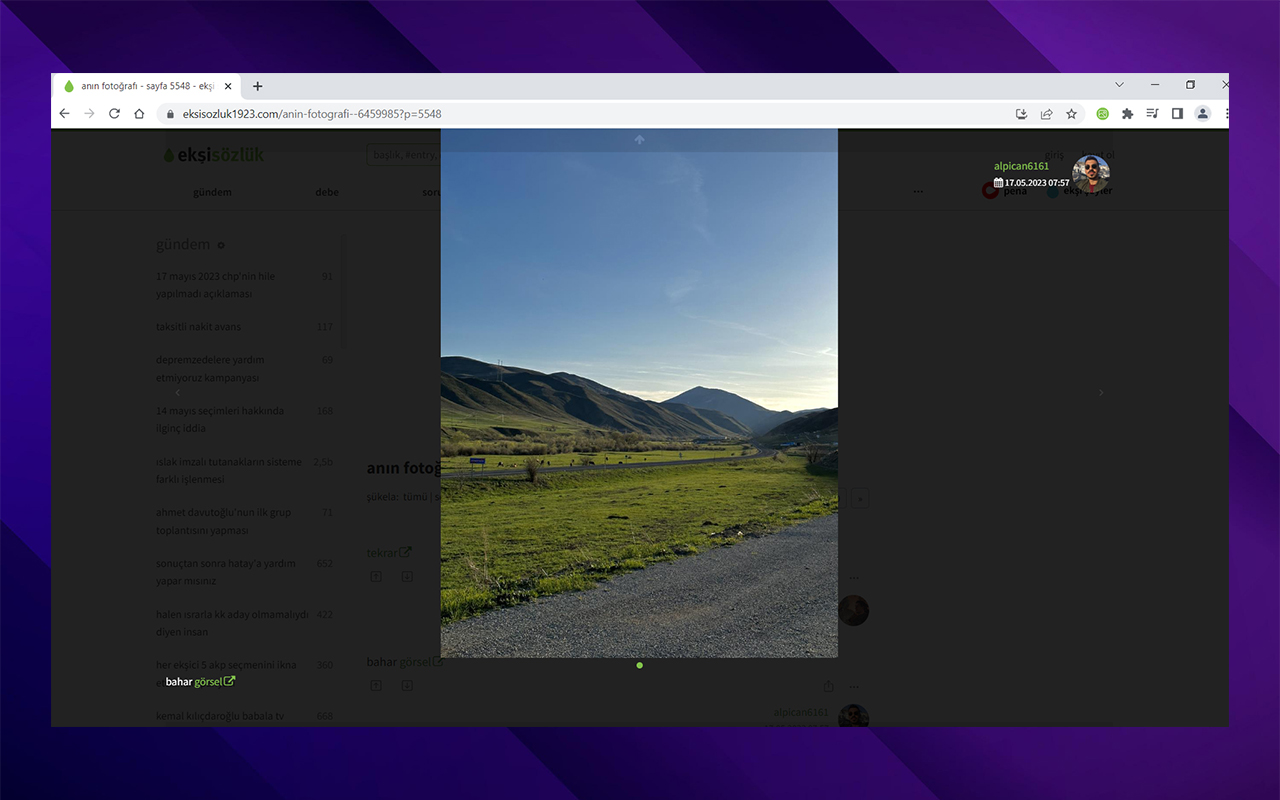1280x800 pixels.
Task: Downvote the 'bahar görsel' entry
Action: 407,686
